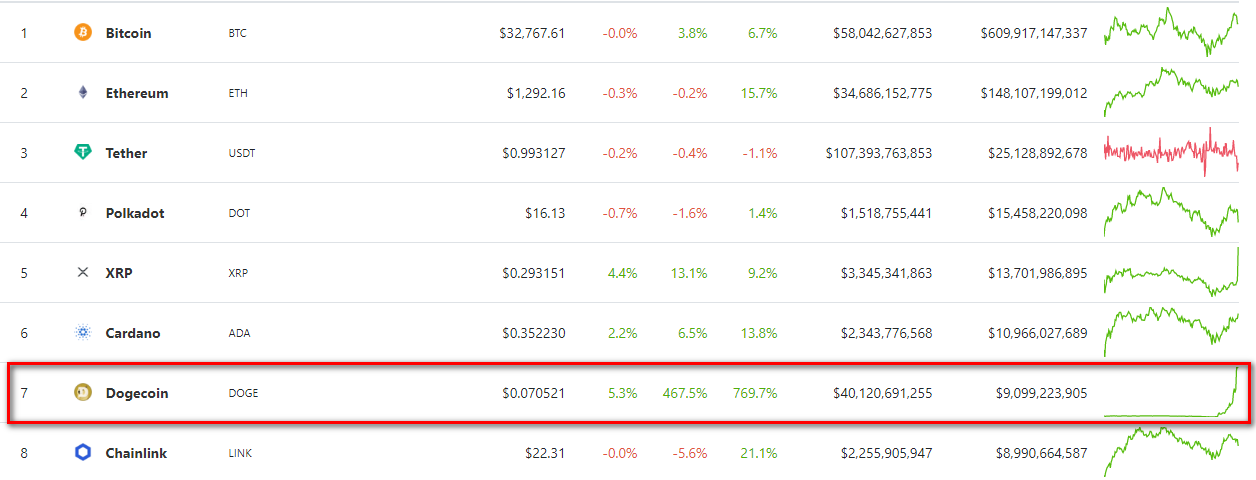
Task: Click Dogecoin volume $40,120,691,255
Action: 882,393
